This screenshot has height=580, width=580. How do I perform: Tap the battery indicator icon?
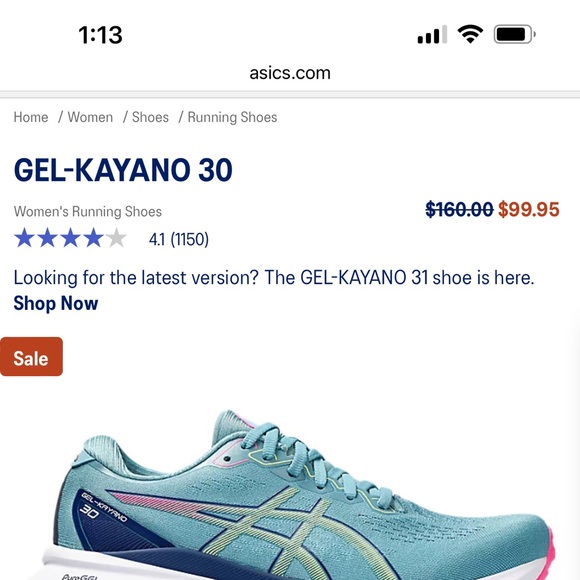(x=515, y=34)
